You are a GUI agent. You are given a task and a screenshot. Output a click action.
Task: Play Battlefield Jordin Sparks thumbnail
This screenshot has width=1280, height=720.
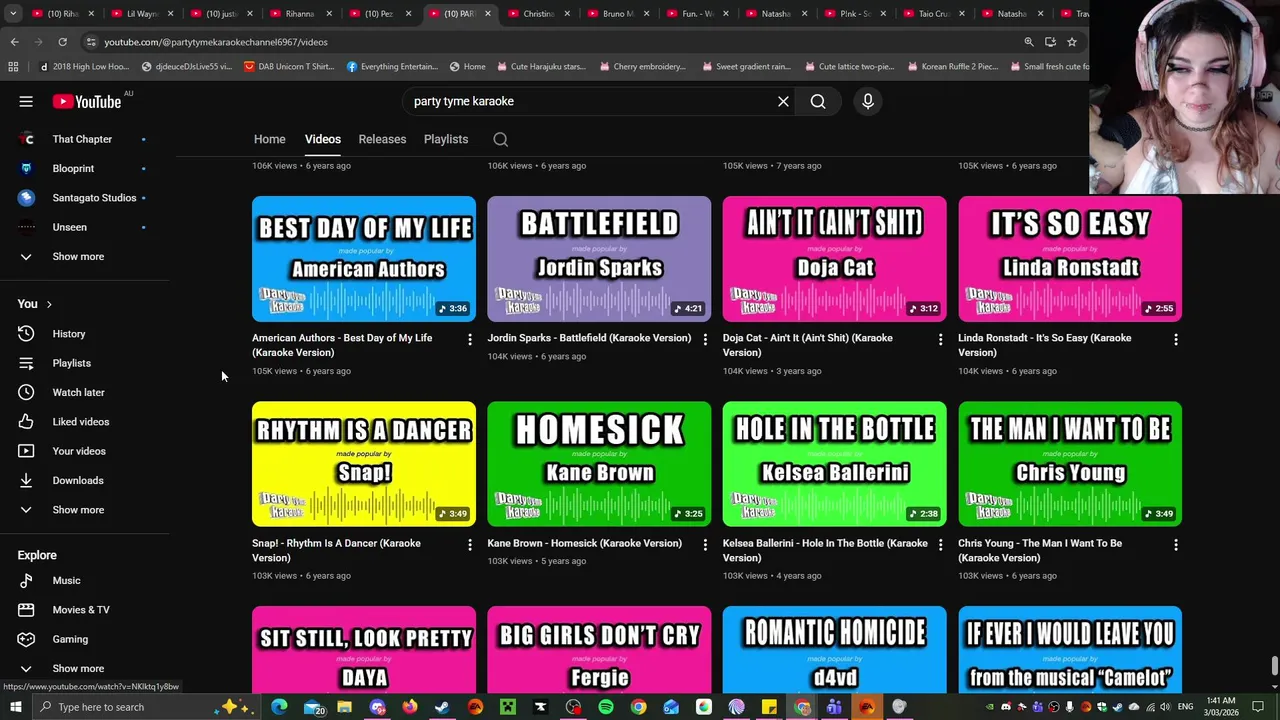[599, 259]
